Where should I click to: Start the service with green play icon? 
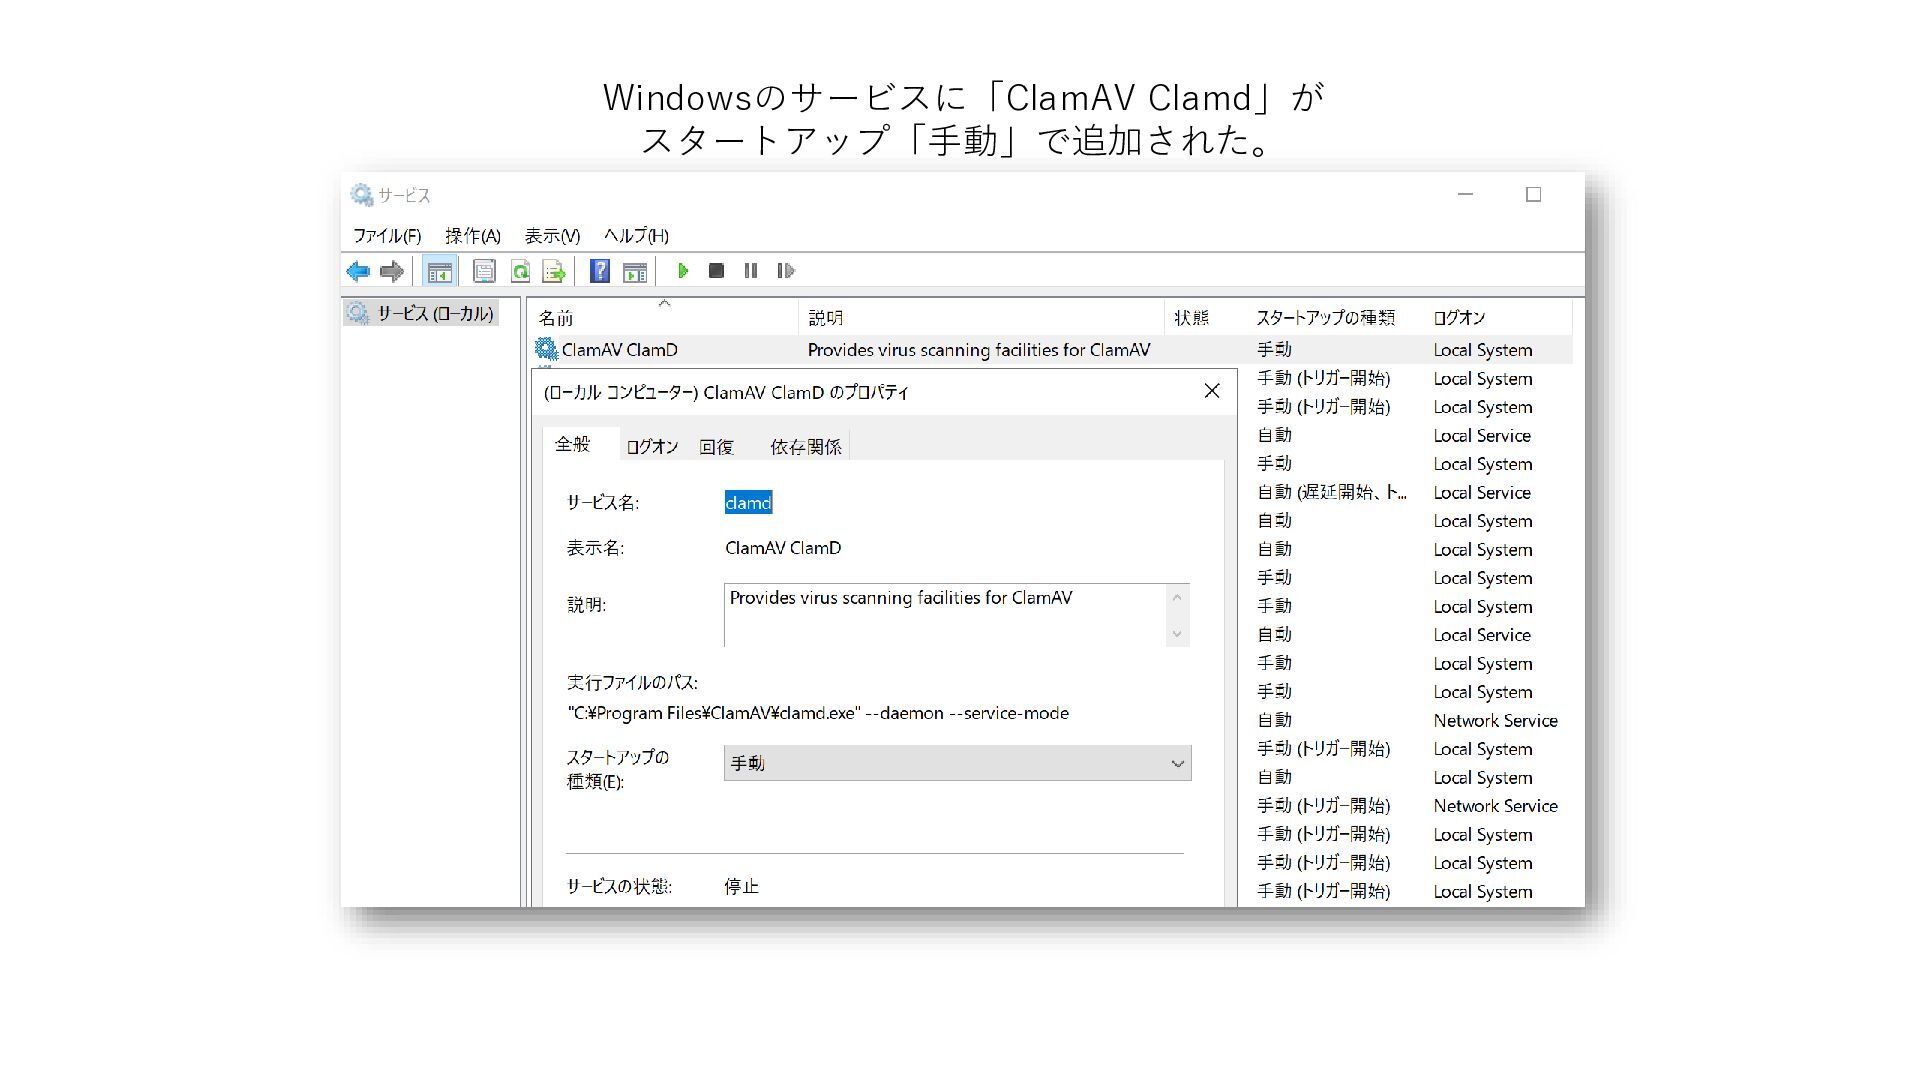pyautogui.click(x=683, y=271)
